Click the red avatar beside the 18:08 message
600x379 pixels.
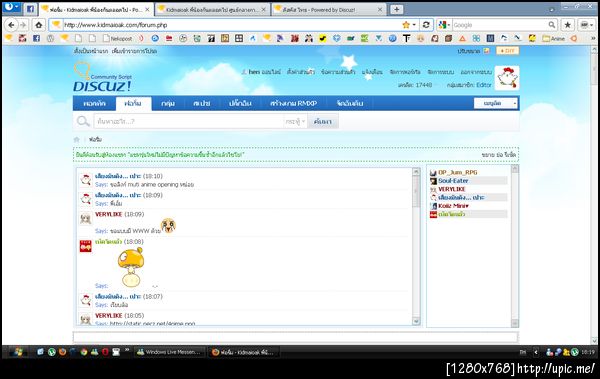pos(86,246)
